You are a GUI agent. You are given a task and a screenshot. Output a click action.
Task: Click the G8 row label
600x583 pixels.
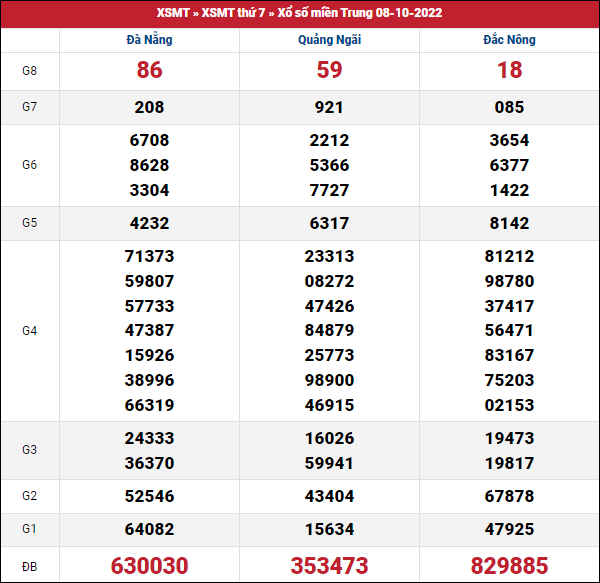(x=29, y=71)
